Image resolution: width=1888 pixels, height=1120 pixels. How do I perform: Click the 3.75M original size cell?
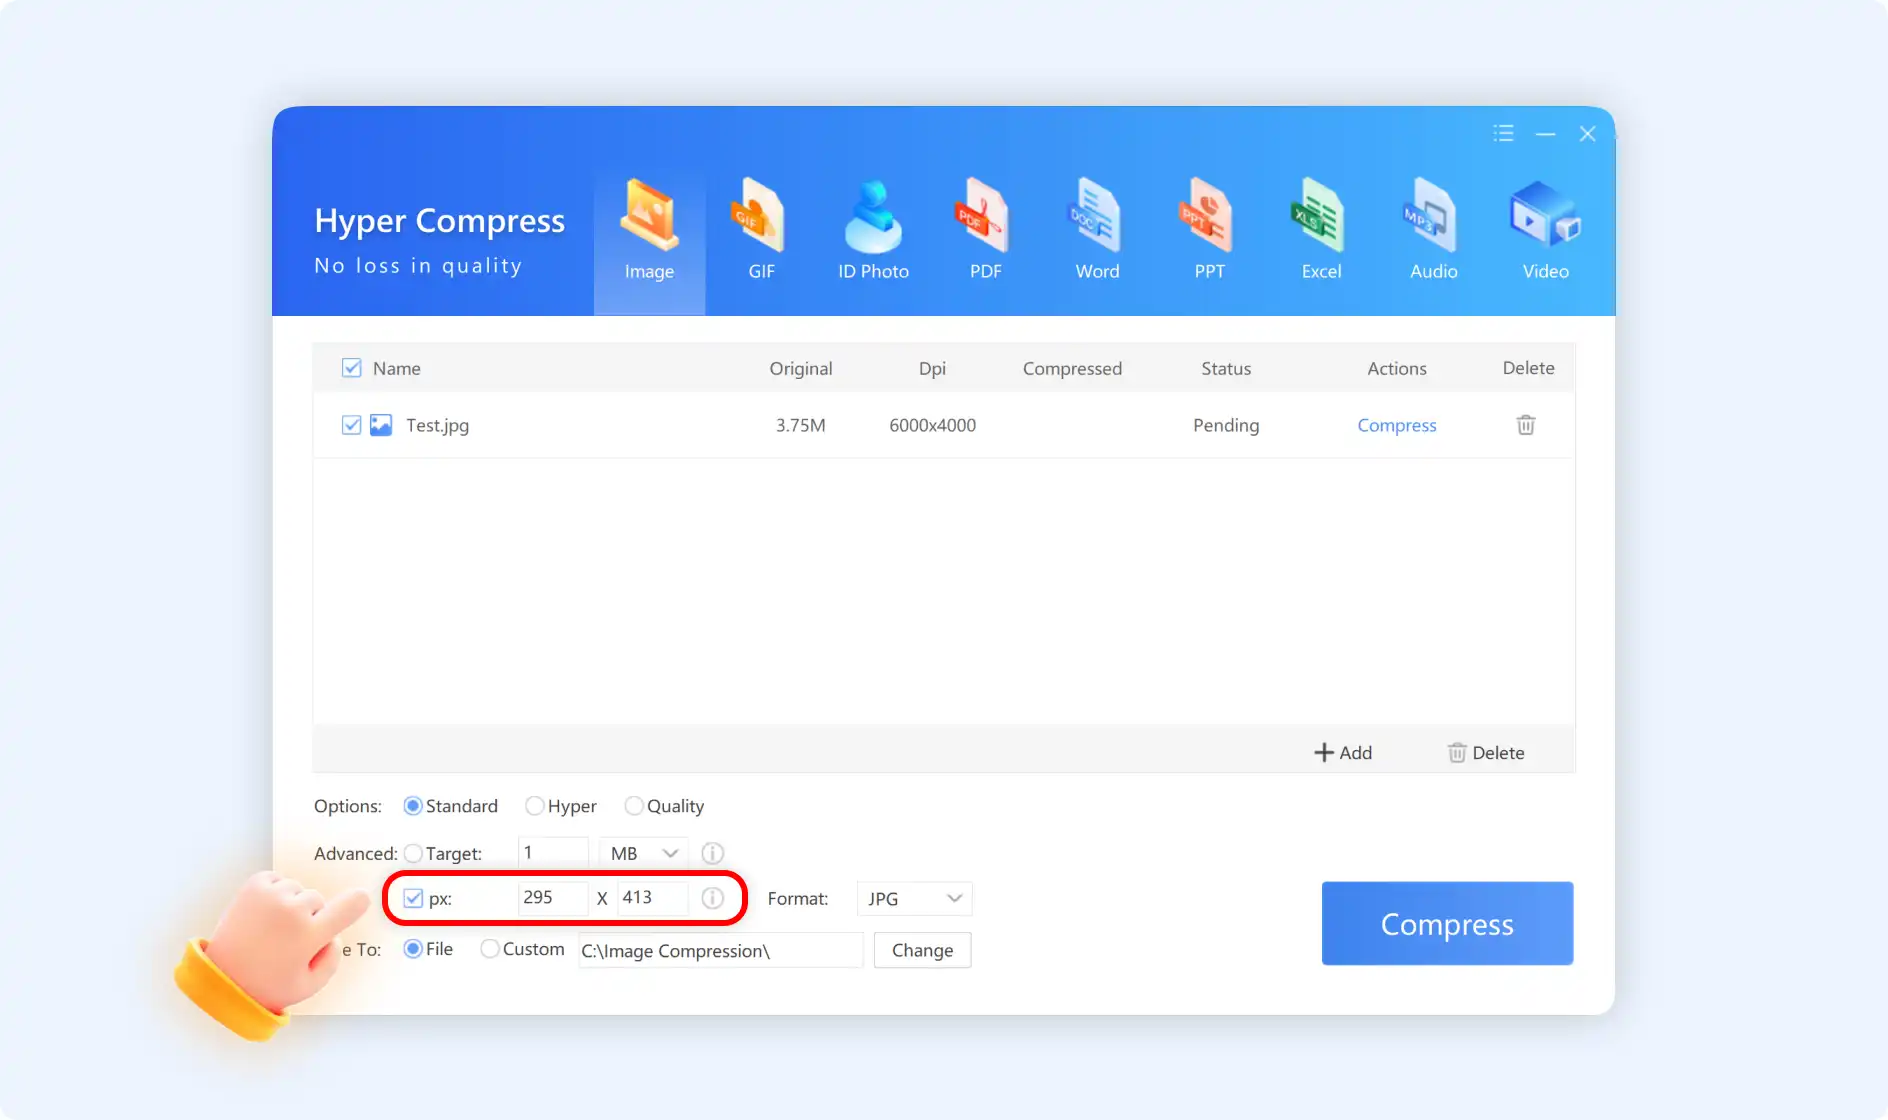point(801,425)
